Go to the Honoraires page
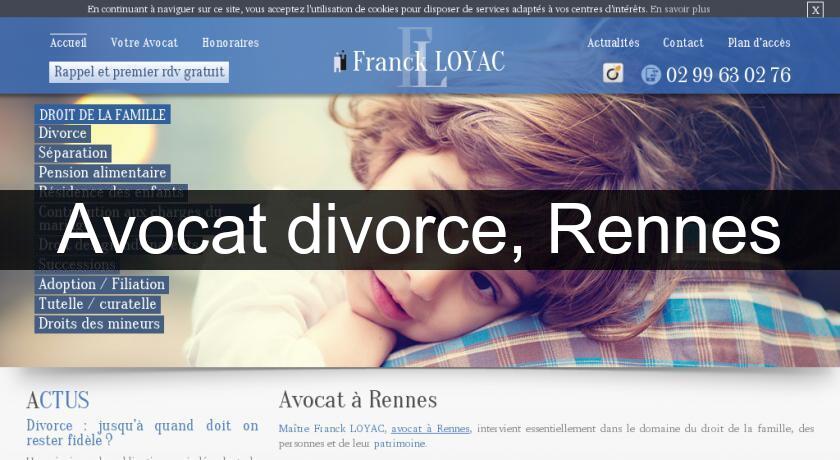The image size is (840, 460). [x=230, y=43]
